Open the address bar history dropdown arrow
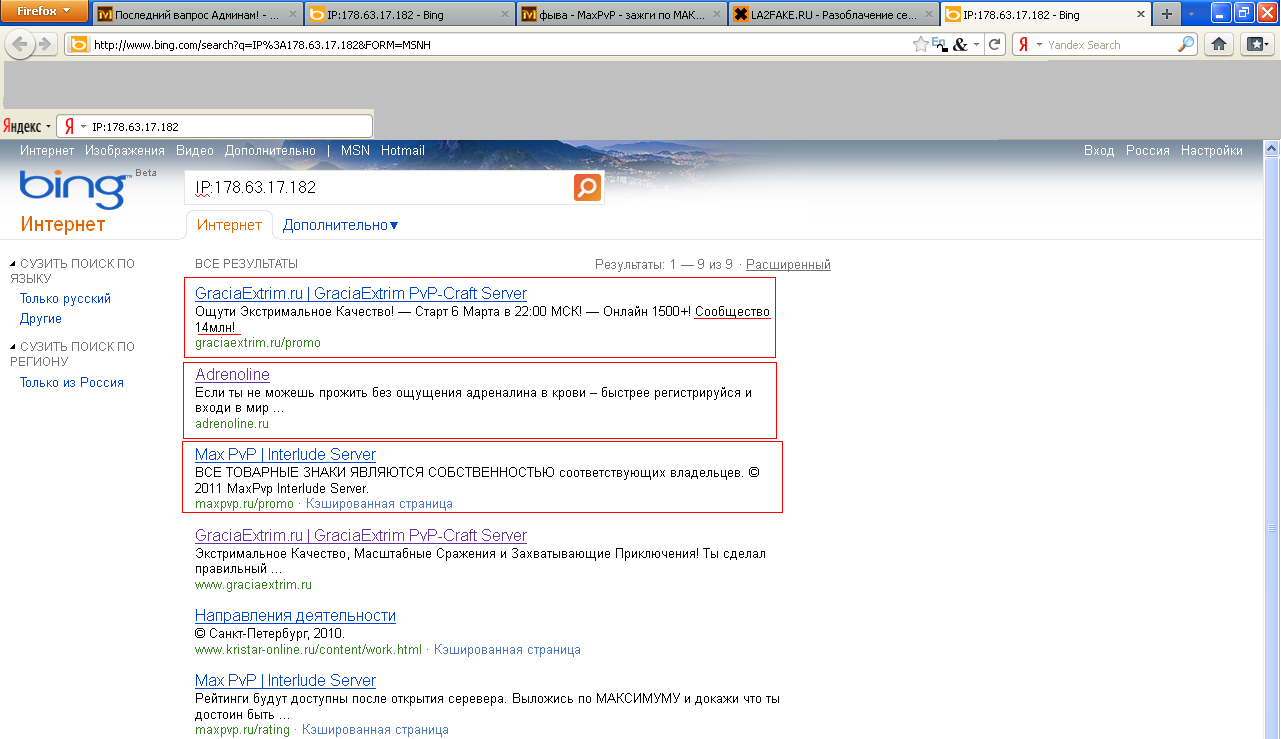The height and width of the screenshot is (739, 1281). click(x=975, y=45)
